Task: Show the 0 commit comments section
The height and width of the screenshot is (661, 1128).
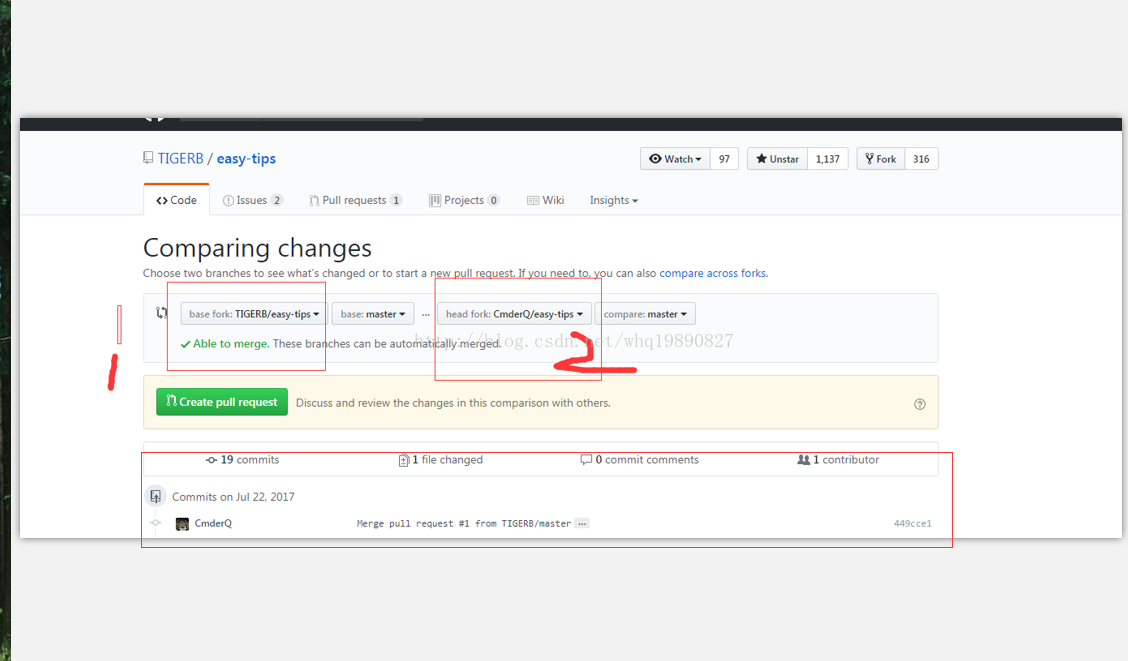Action: coord(640,460)
